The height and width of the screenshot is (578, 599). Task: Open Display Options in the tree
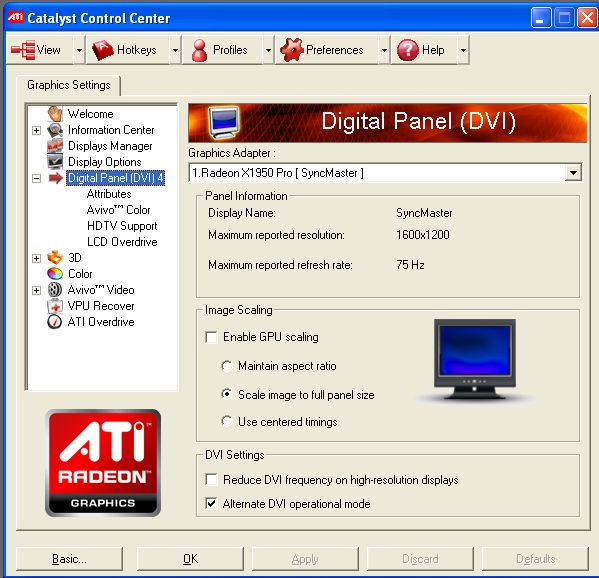[105, 162]
